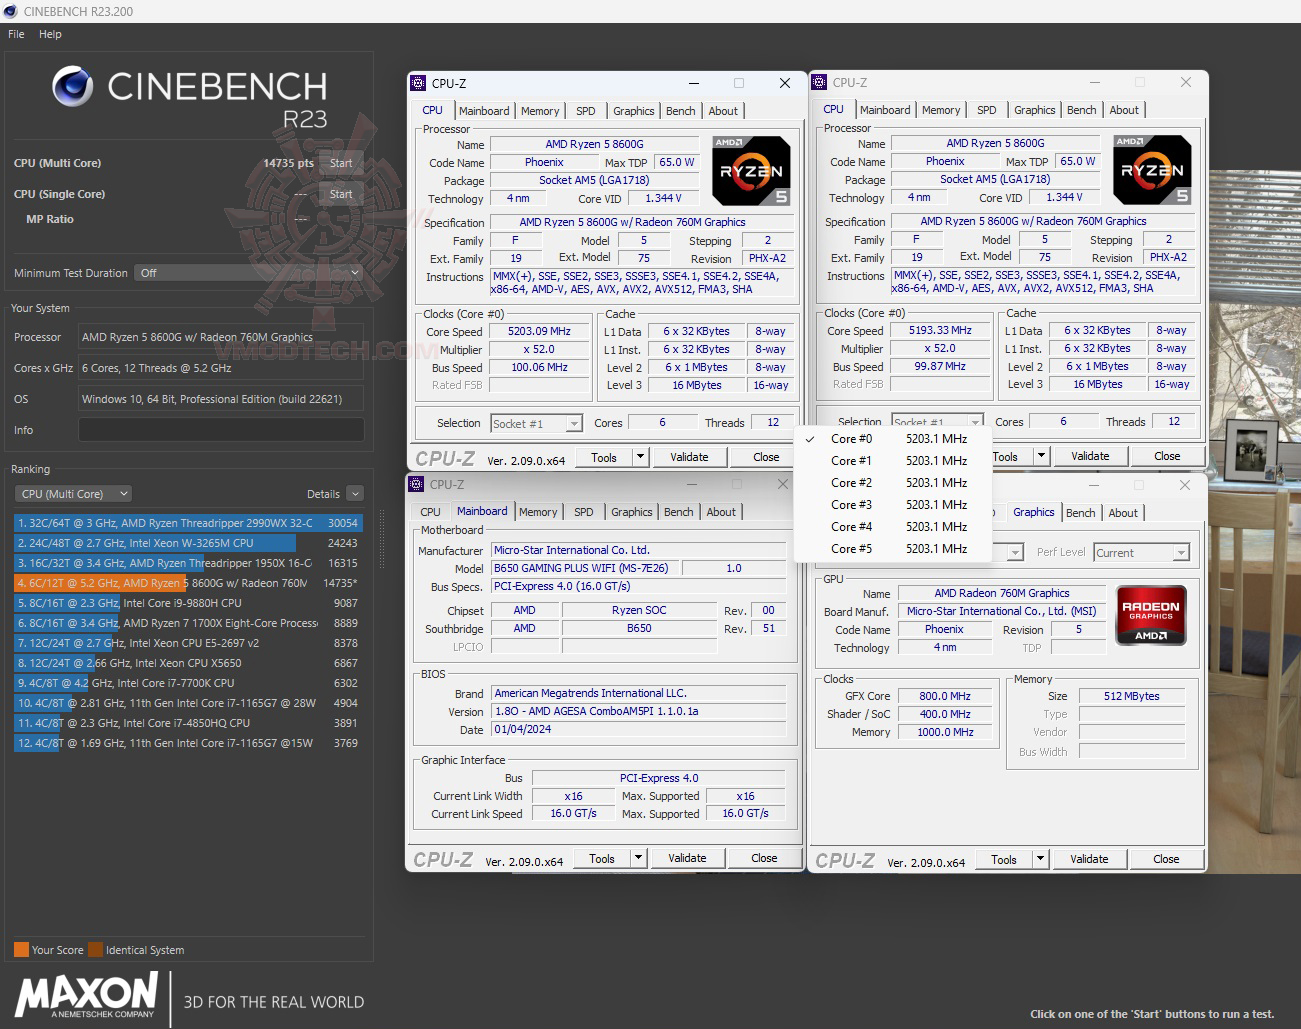The height and width of the screenshot is (1029, 1301).
Task: Open the CPU (Multi Core) ranking dropdown
Action: (73, 494)
